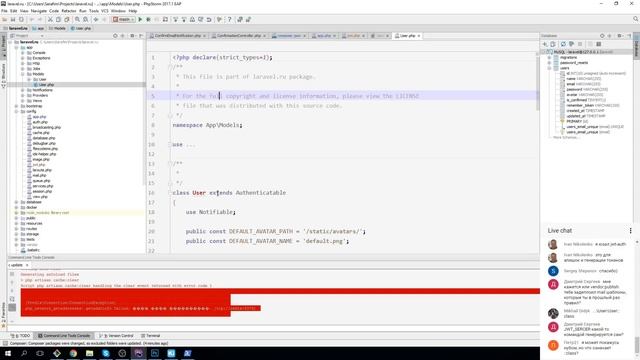The width and height of the screenshot is (640, 360).
Task: Select the Notifications folder in project tree
Action: pos(42,90)
